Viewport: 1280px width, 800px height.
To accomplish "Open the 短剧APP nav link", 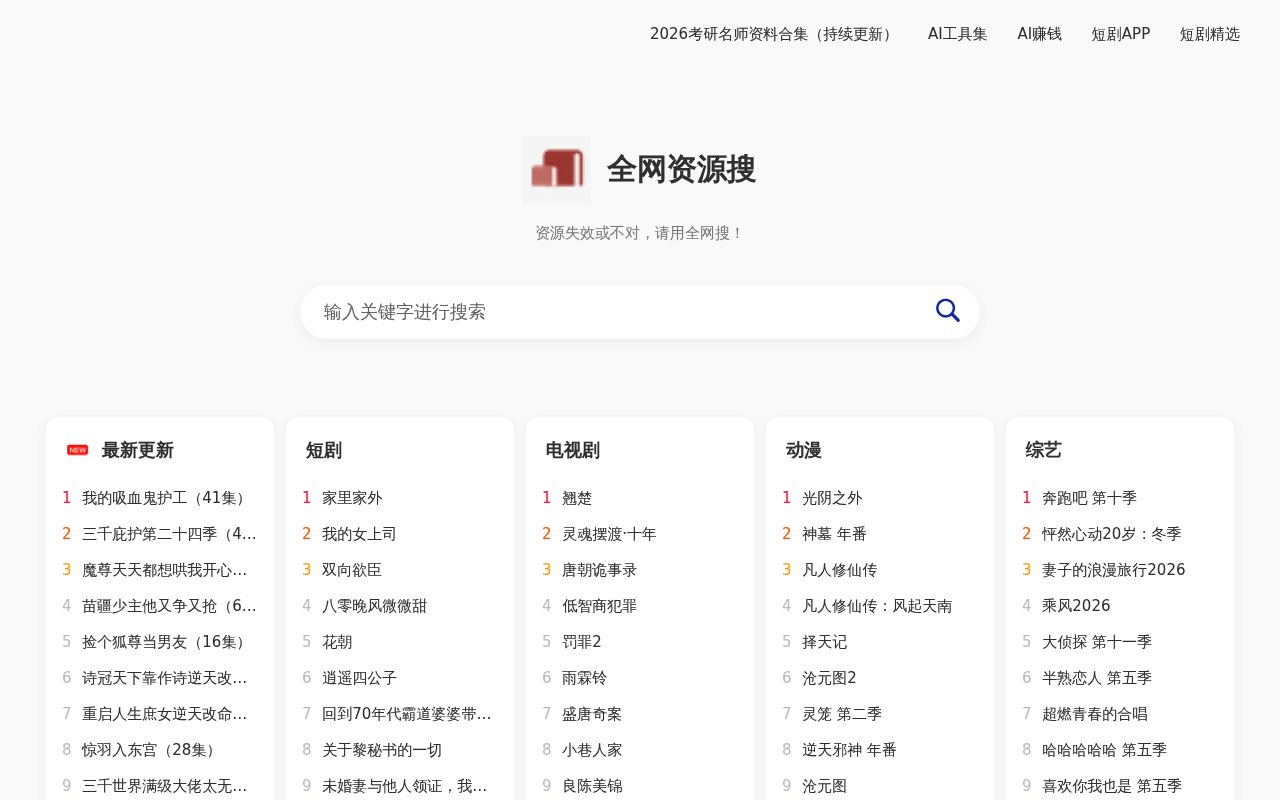I will (x=1121, y=34).
